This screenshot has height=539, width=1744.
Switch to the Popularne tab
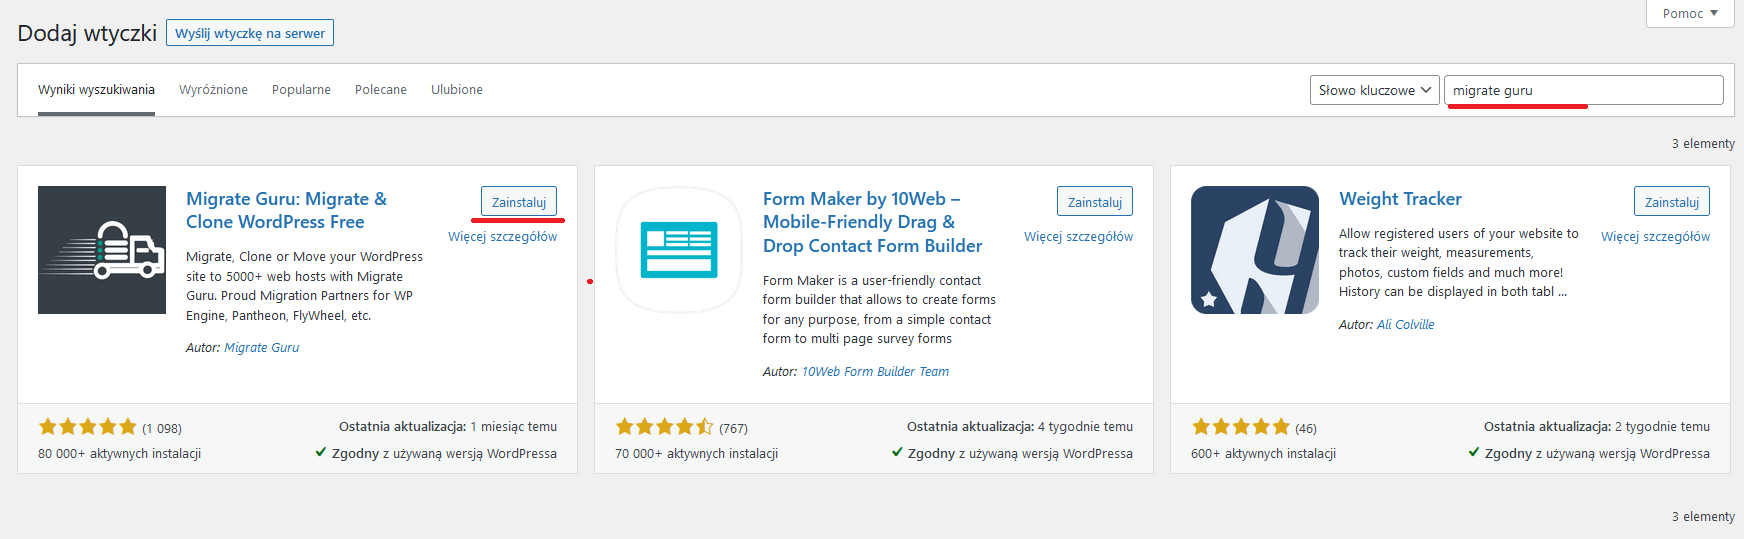tap(301, 90)
